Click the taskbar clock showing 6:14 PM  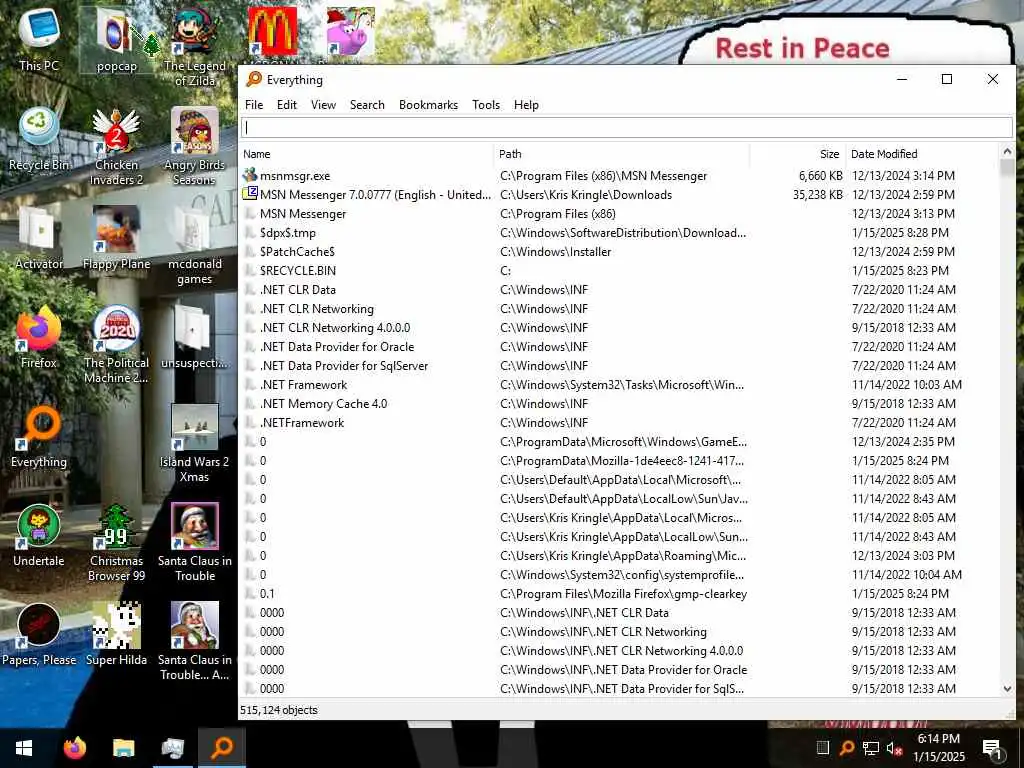pyautogui.click(x=938, y=748)
